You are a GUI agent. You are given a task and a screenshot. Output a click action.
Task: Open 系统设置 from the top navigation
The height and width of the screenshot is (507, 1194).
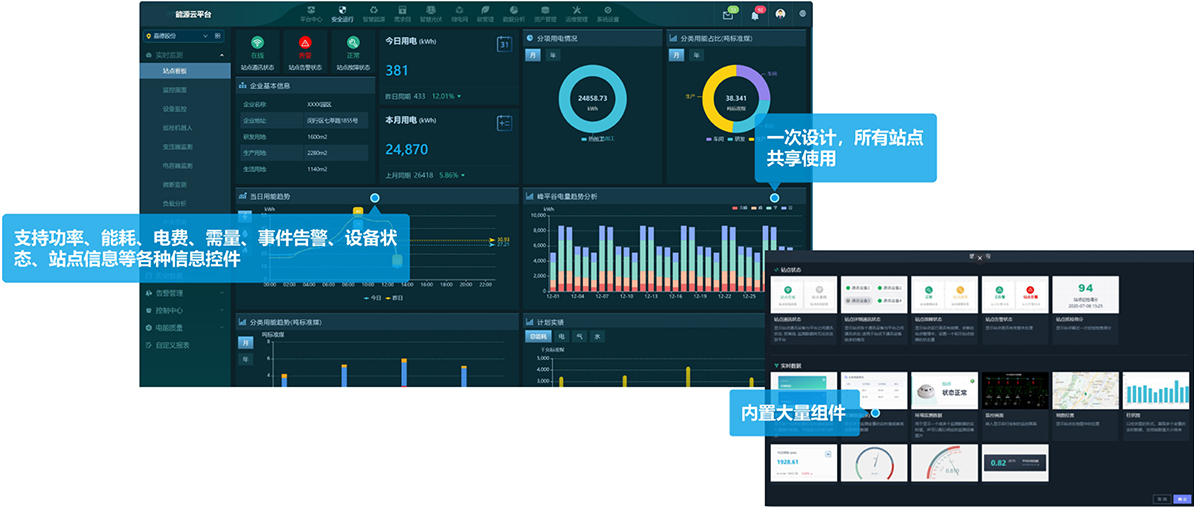click(607, 13)
